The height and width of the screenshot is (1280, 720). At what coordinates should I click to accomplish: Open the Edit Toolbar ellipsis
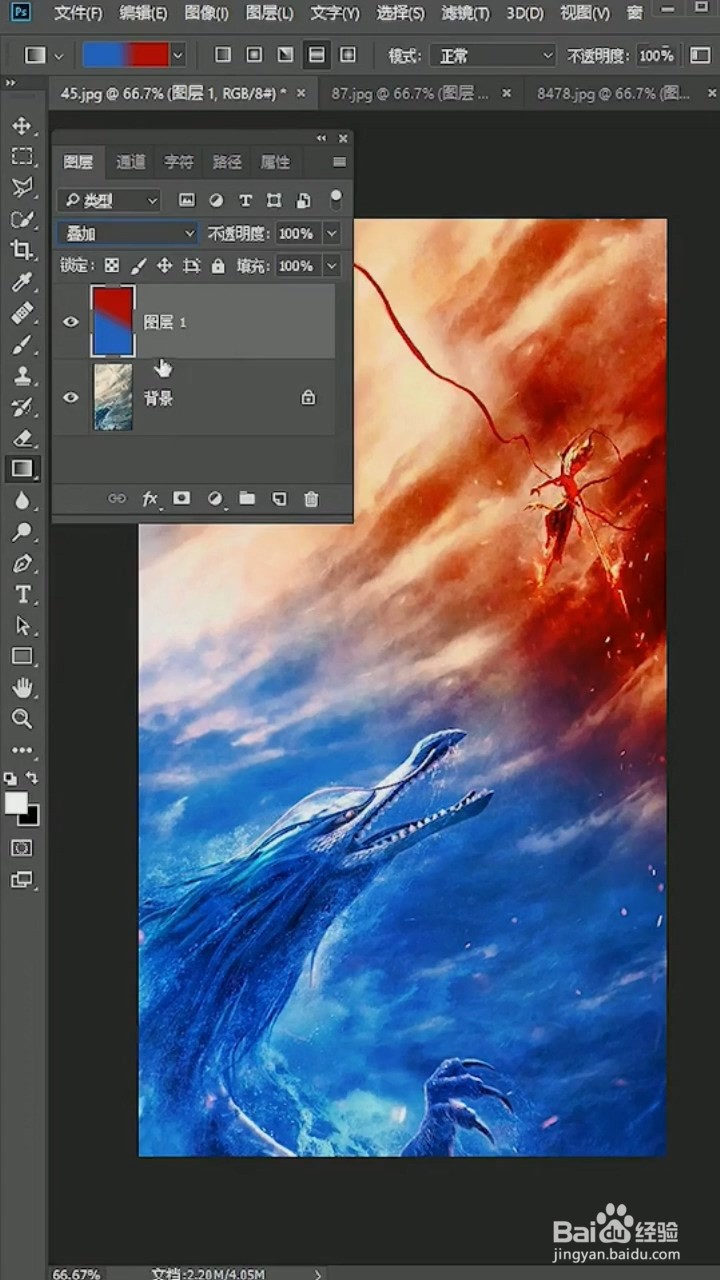click(22, 750)
